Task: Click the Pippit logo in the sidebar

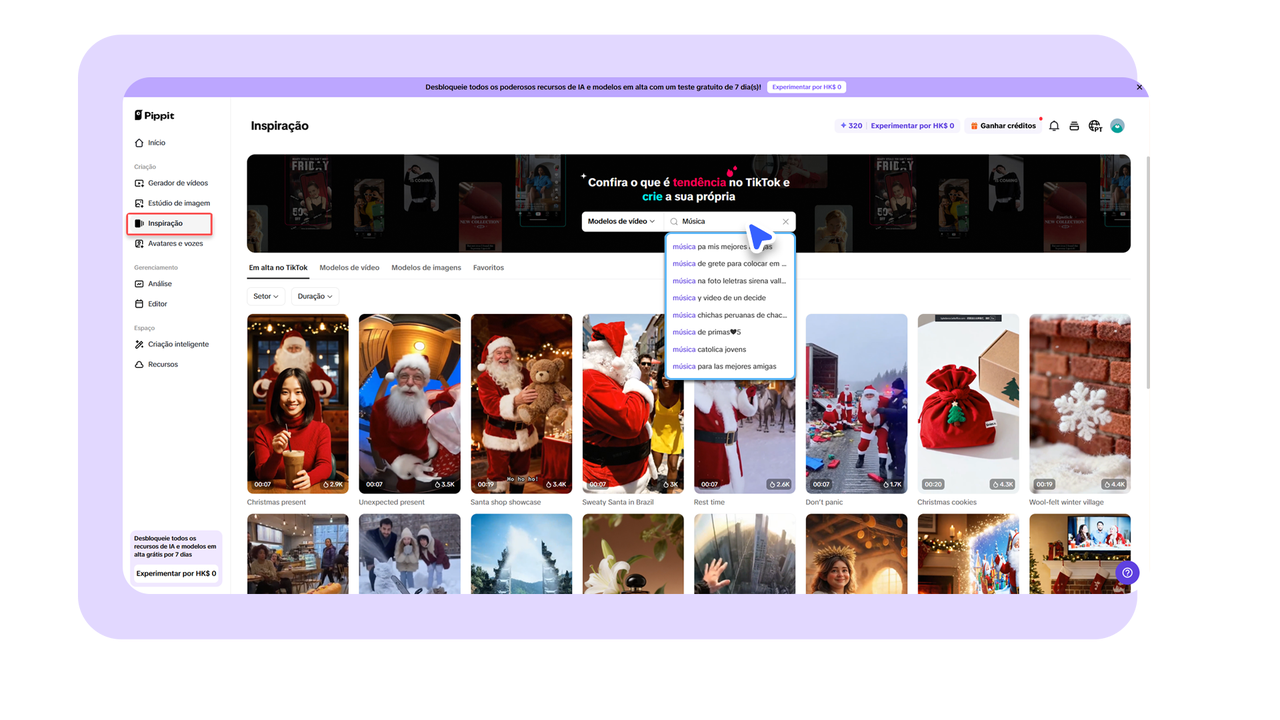Action: tap(154, 116)
